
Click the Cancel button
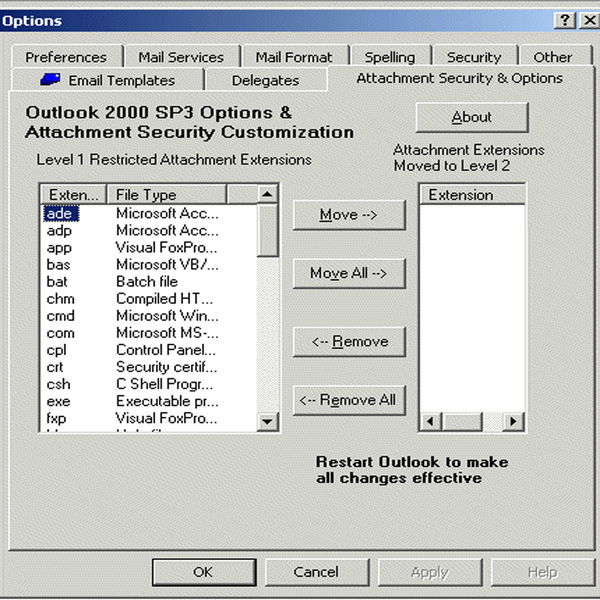tap(317, 572)
